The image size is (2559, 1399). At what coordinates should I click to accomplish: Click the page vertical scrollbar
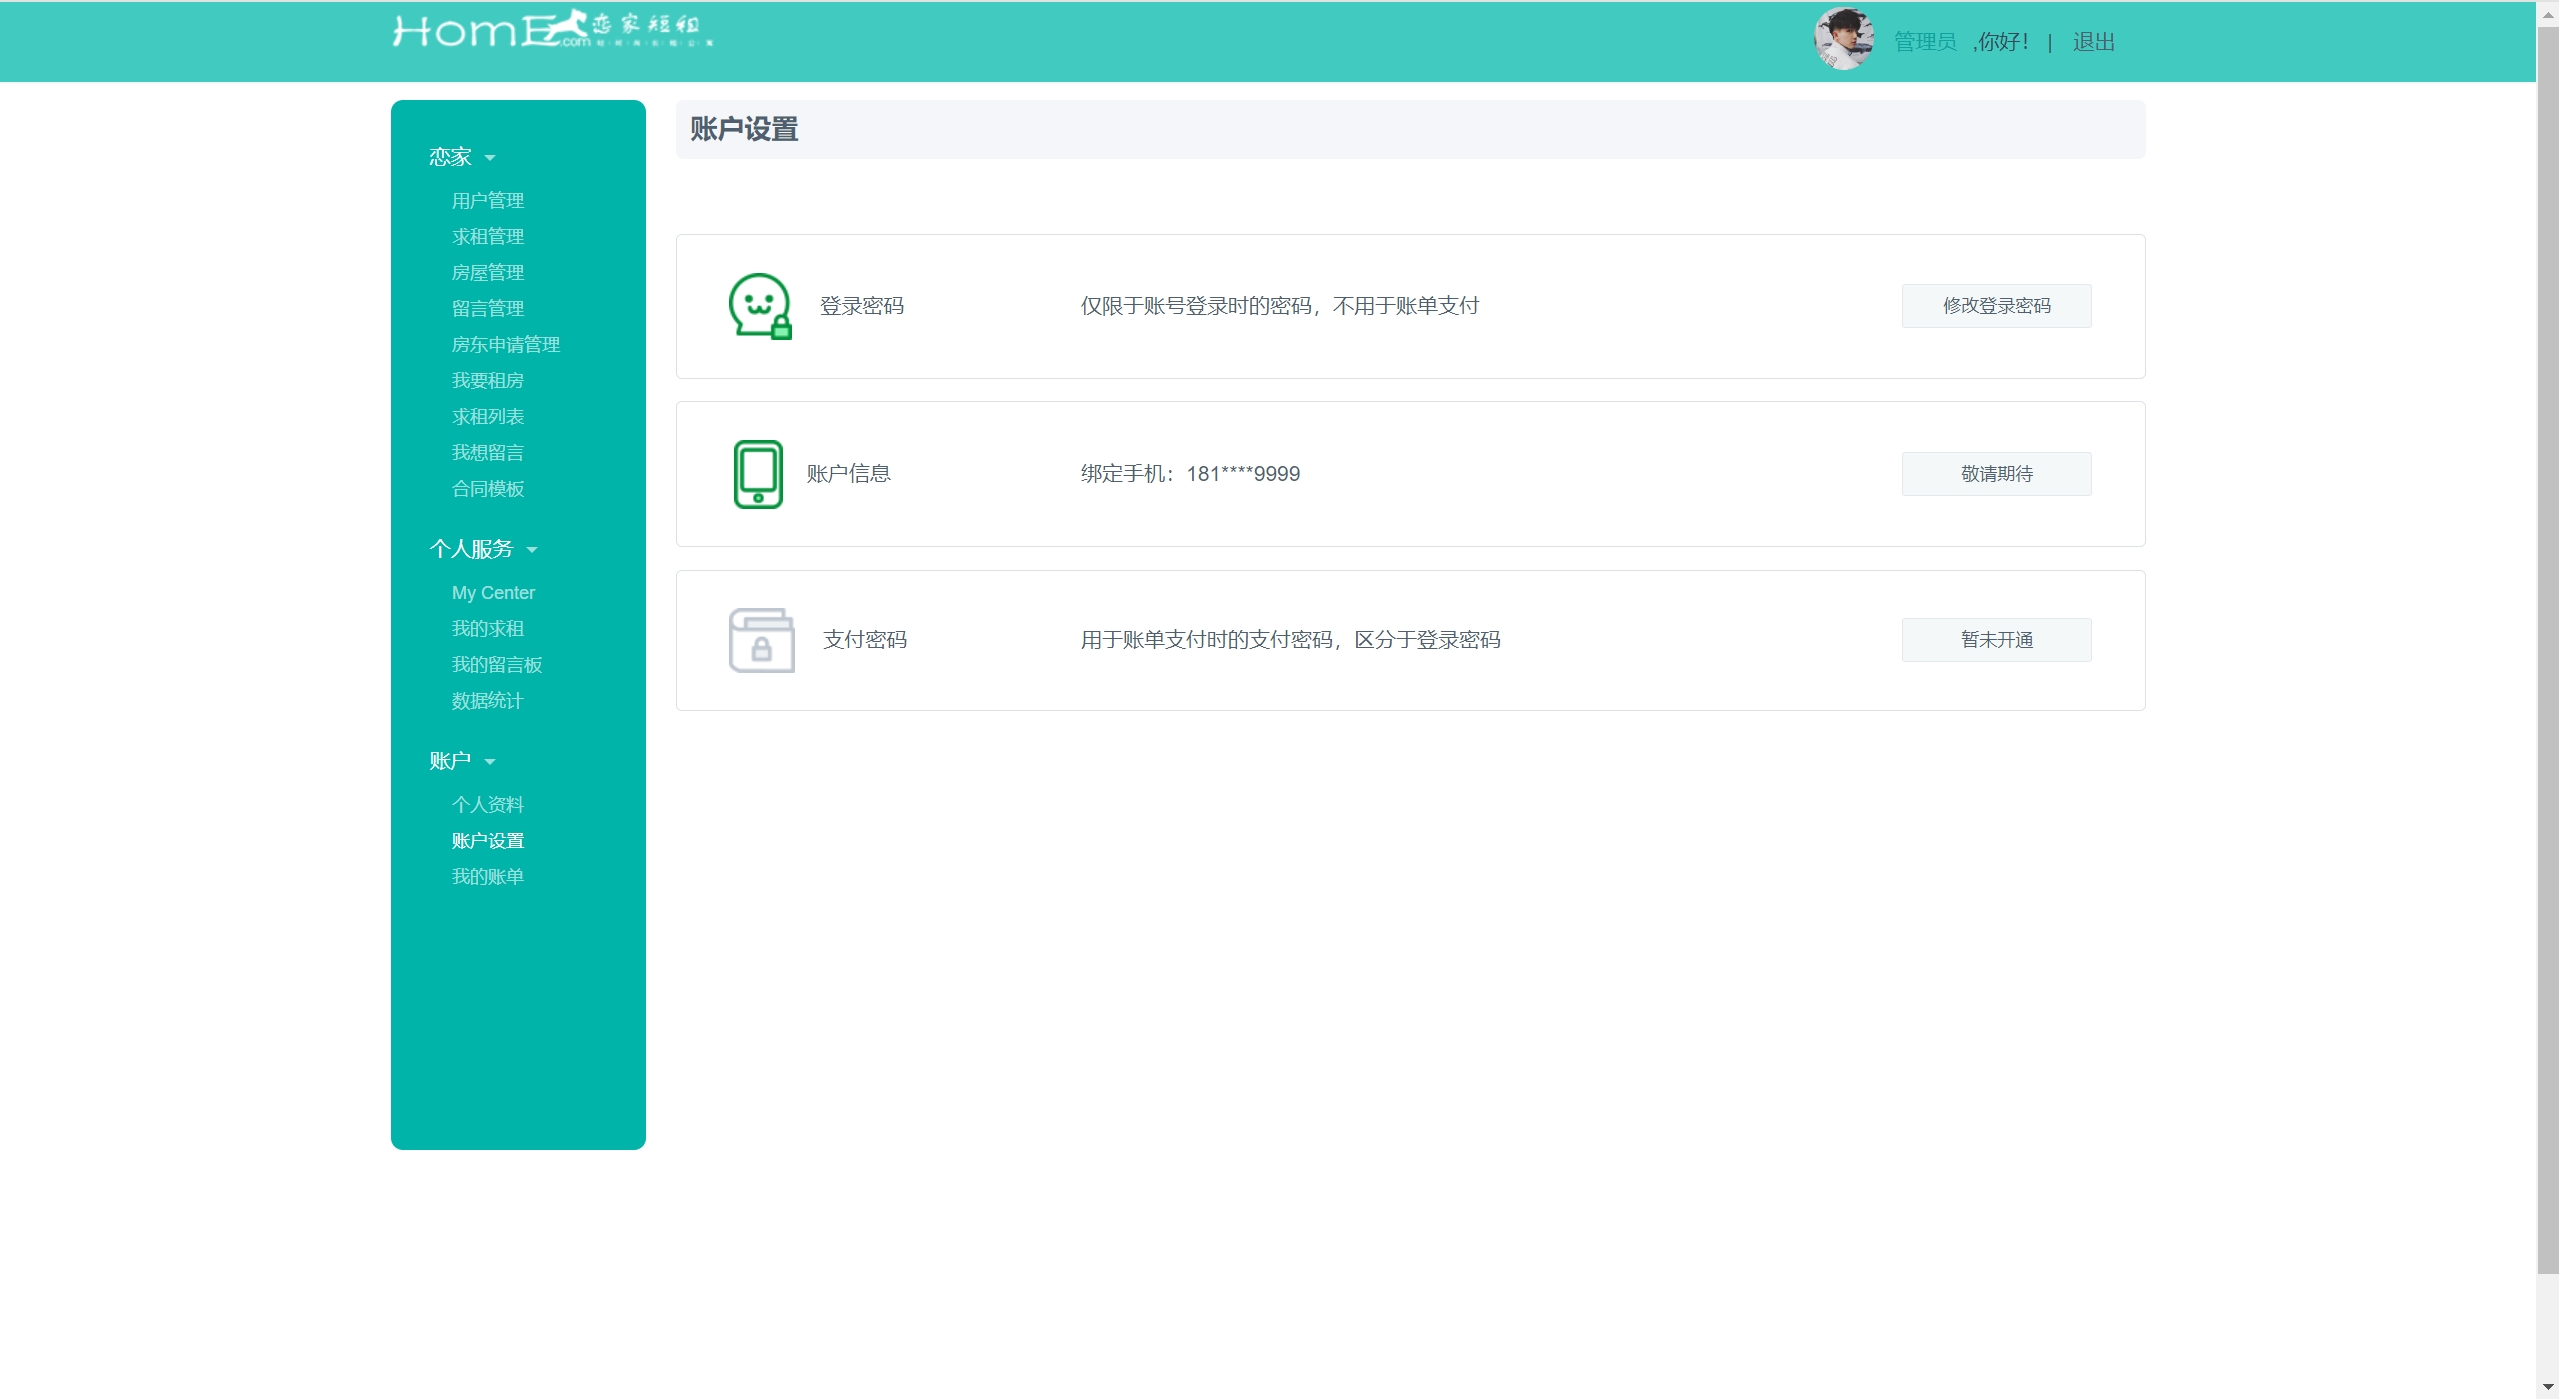[2547, 650]
